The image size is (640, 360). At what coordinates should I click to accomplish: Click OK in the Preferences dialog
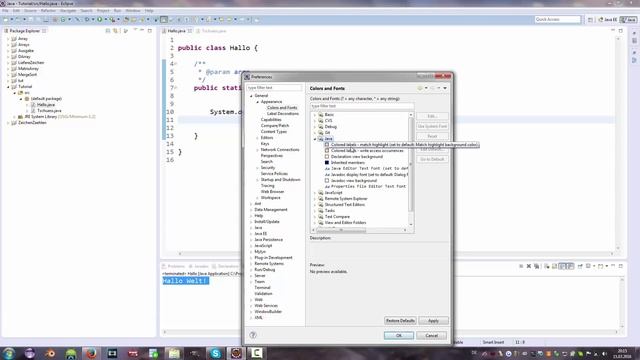point(399,336)
